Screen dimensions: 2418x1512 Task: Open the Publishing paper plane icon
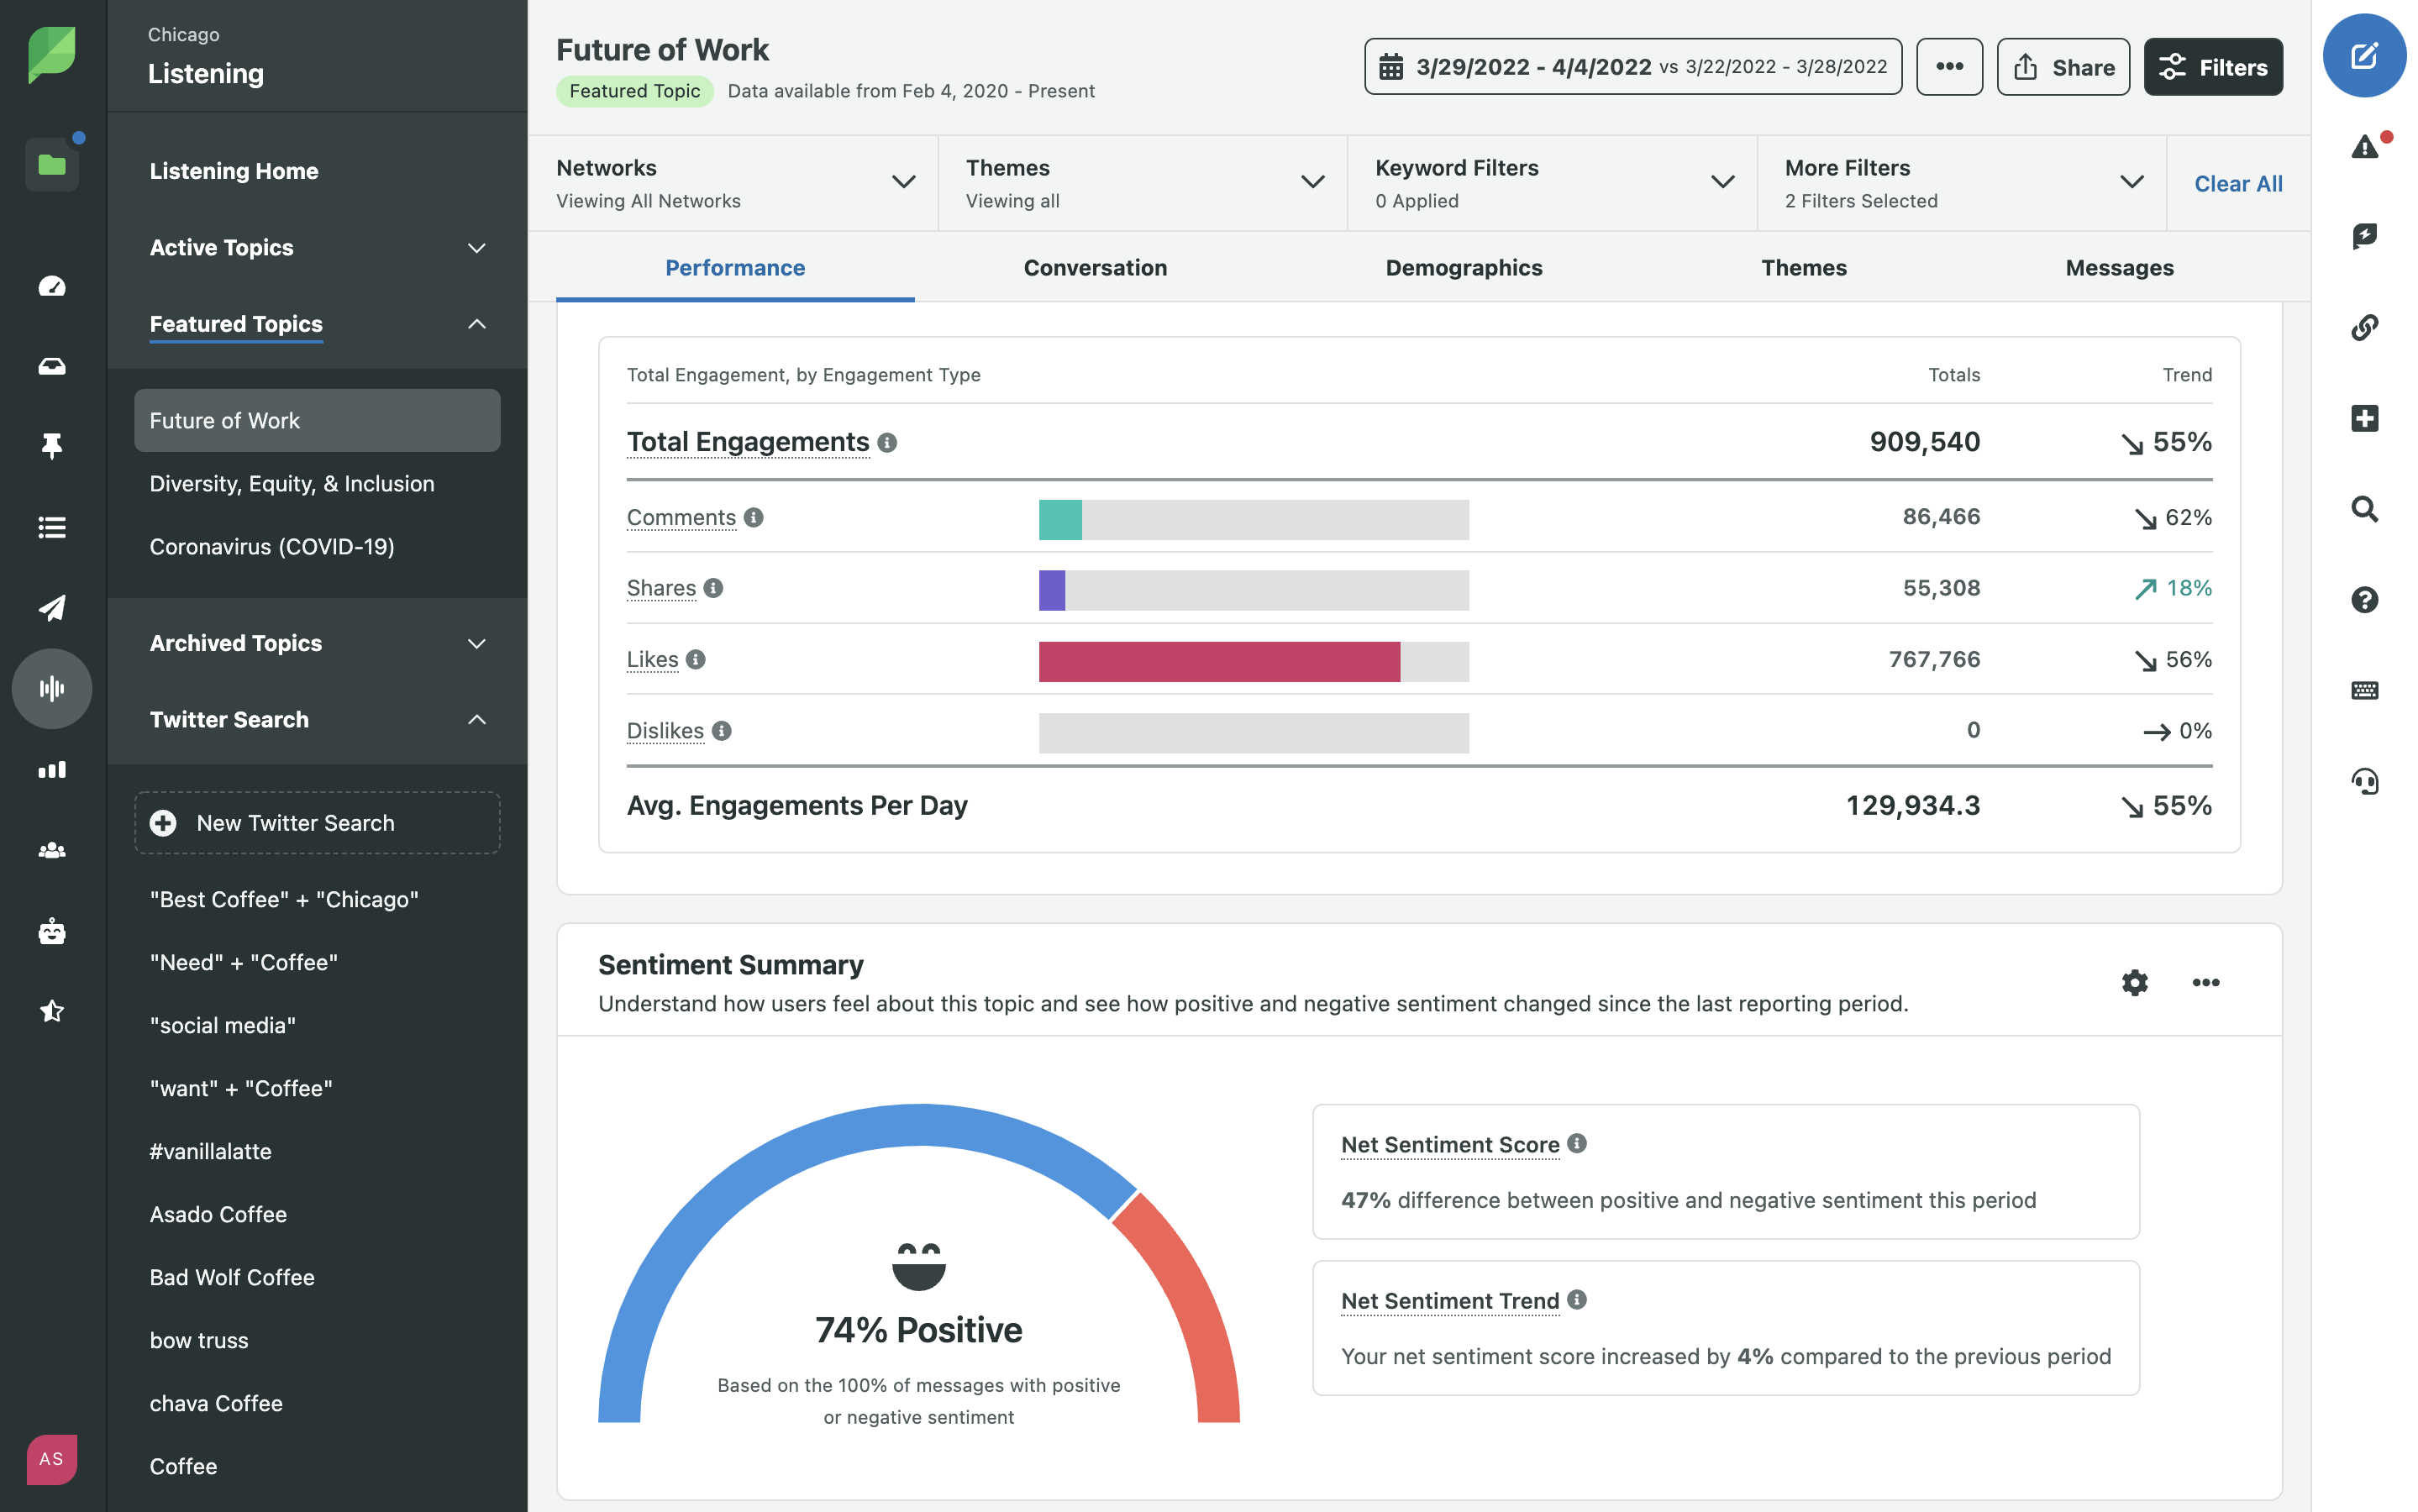click(x=52, y=607)
